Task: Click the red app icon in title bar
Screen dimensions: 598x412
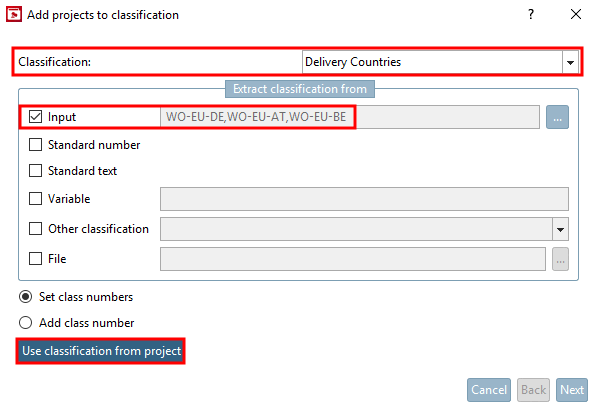Action: 14,14
